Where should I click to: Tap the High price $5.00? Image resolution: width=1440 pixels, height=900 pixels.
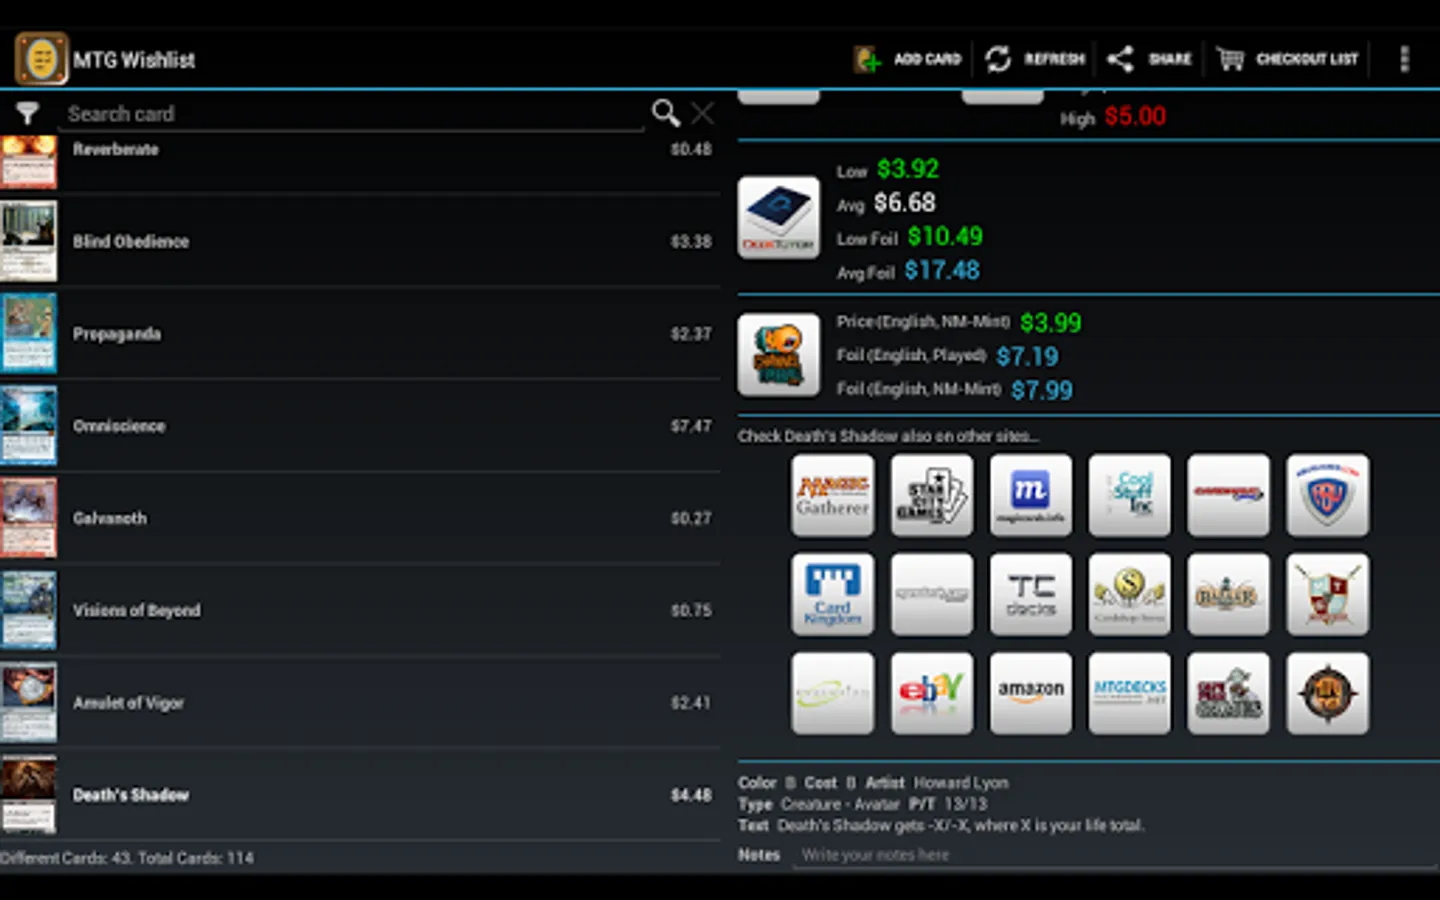tap(1135, 117)
